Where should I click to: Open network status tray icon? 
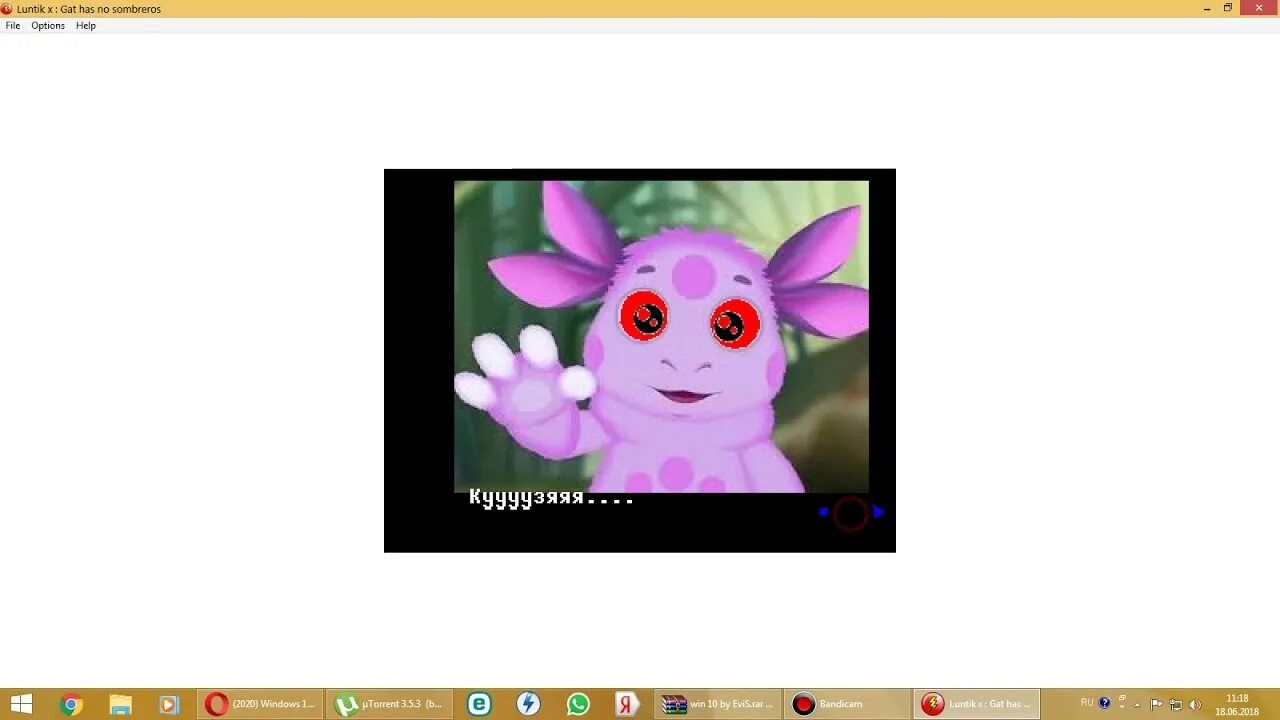pos(1176,704)
